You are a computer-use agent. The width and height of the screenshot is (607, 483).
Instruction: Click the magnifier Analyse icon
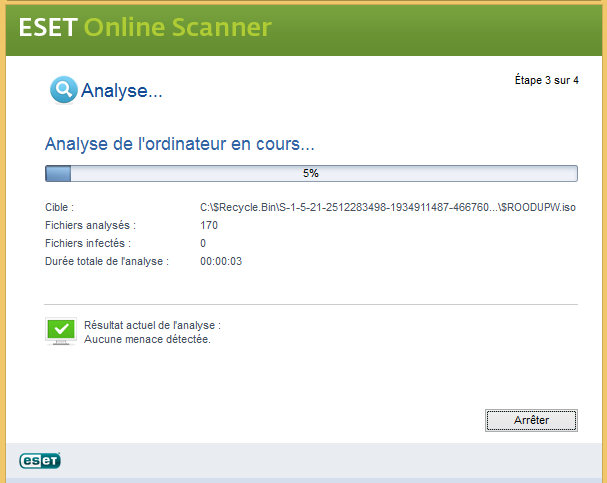(x=63, y=90)
